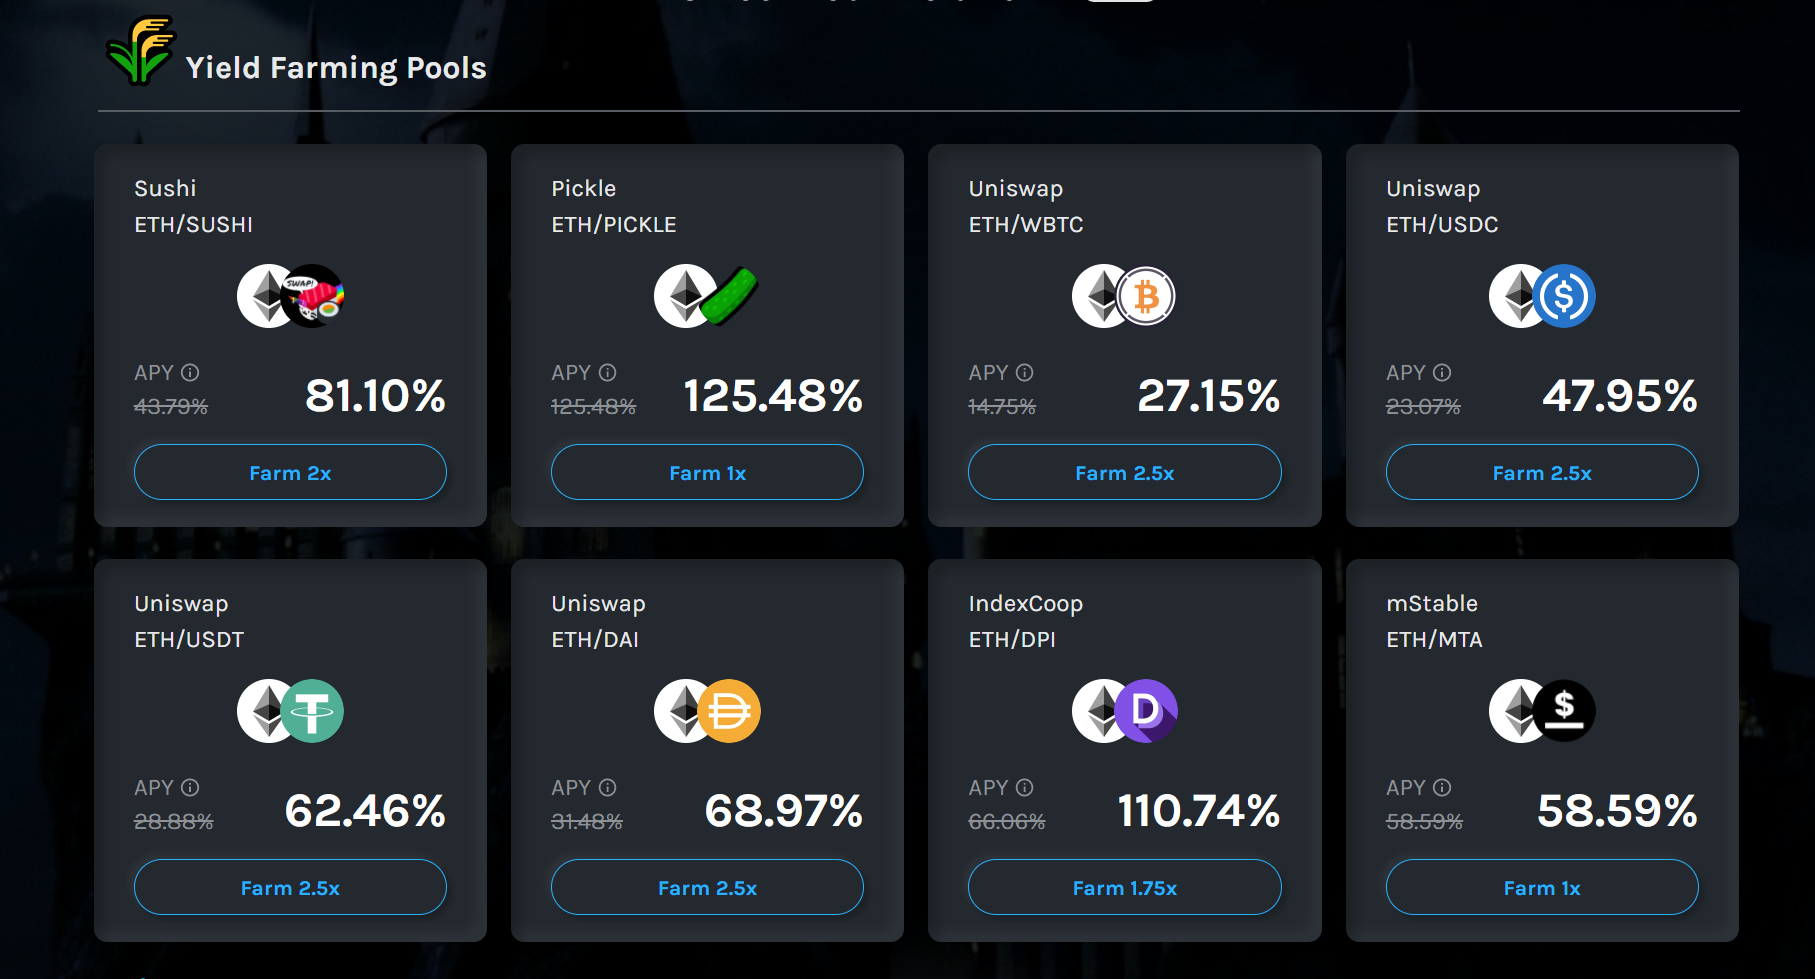The image size is (1815, 979).
Task: Click the Farm 2.5x button for ETH/USDT
Action: (x=290, y=887)
